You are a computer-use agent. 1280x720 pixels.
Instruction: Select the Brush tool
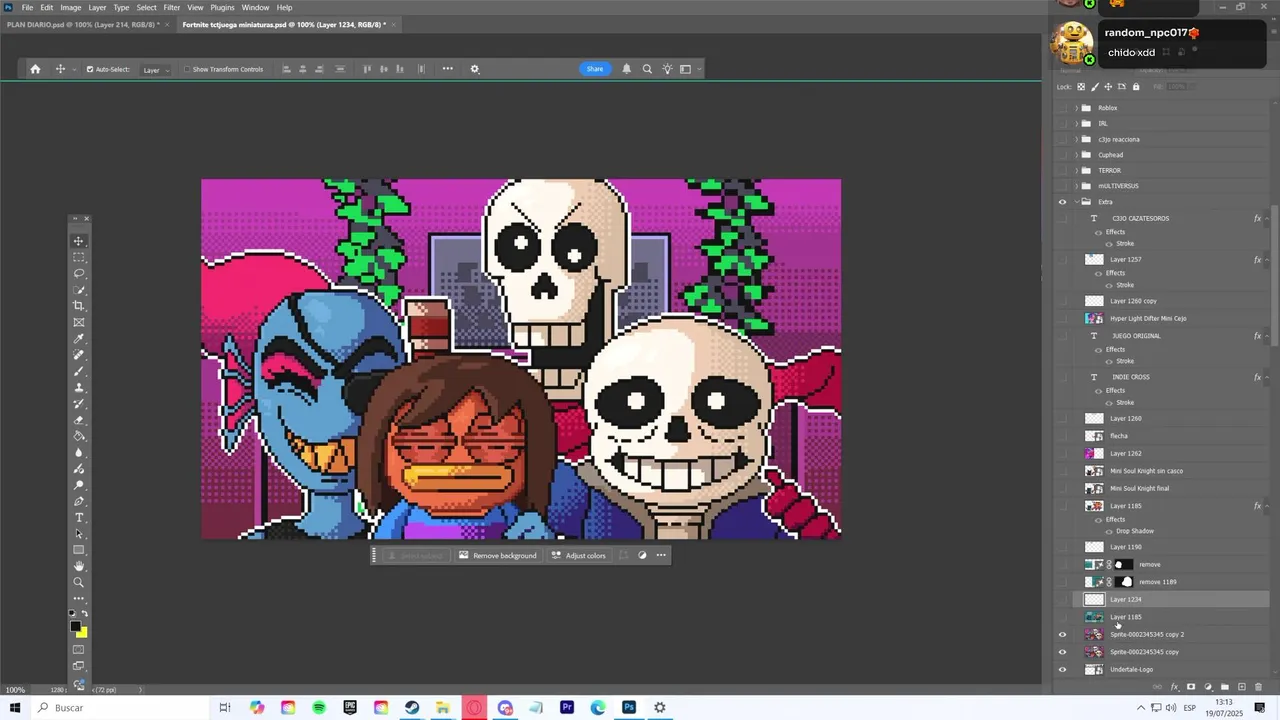(x=79, y=371)
